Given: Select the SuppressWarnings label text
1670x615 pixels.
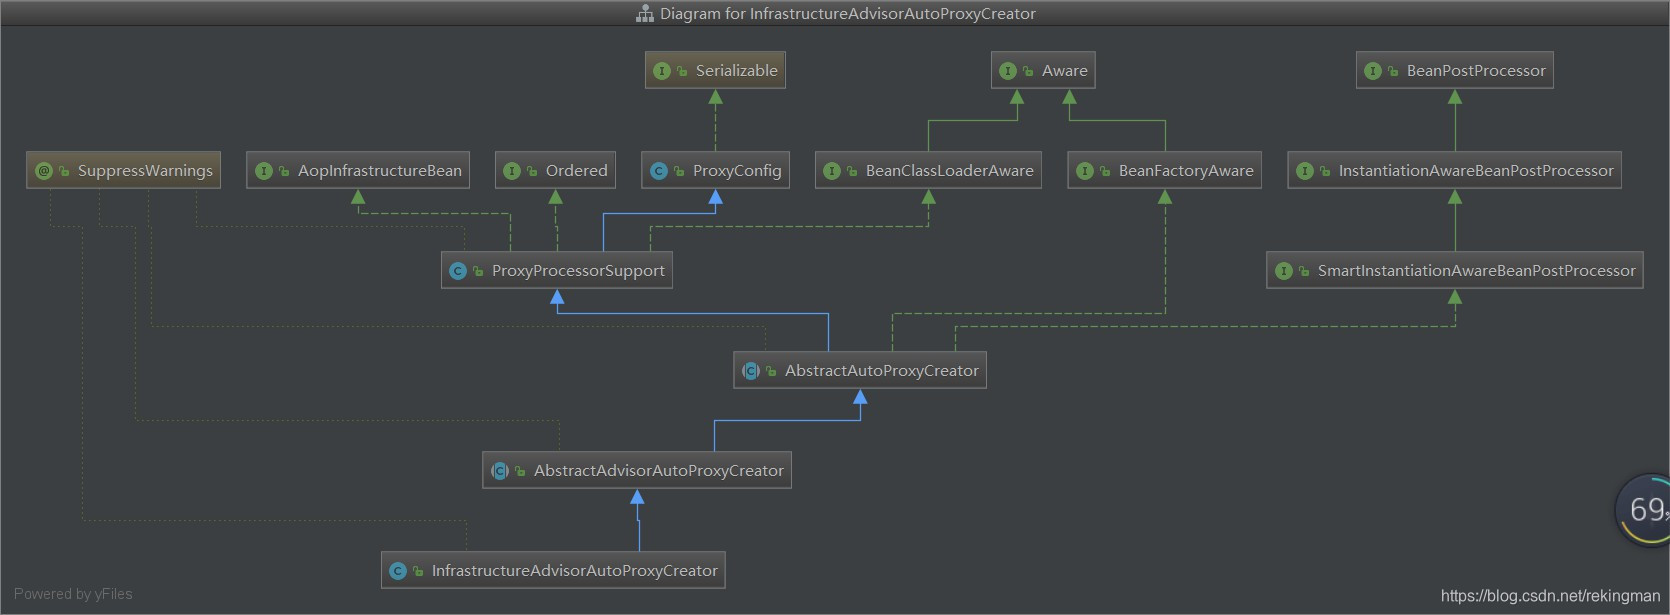Looking at the screenshot, I should [x=145, y=171].
